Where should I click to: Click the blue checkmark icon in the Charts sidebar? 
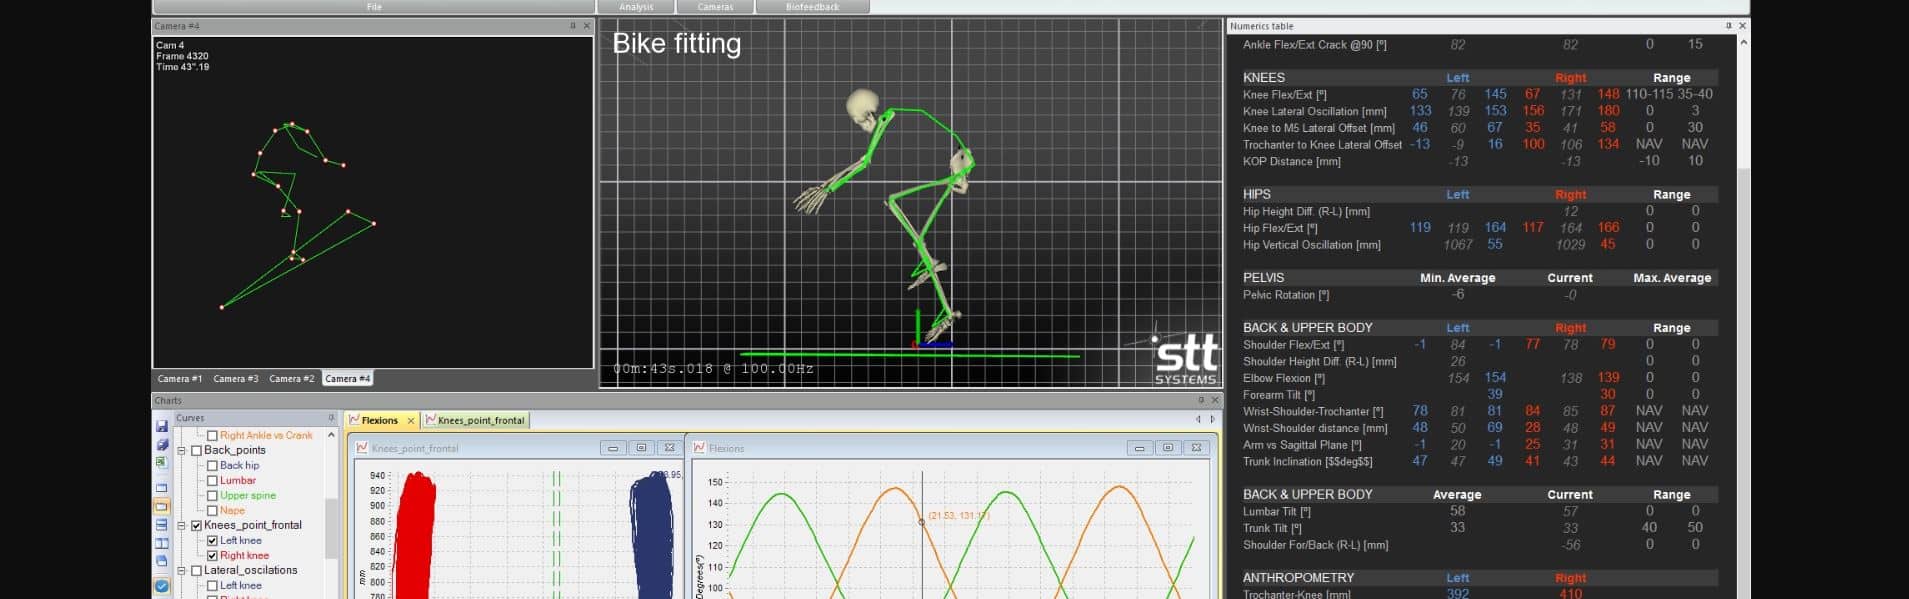[162, 586]
